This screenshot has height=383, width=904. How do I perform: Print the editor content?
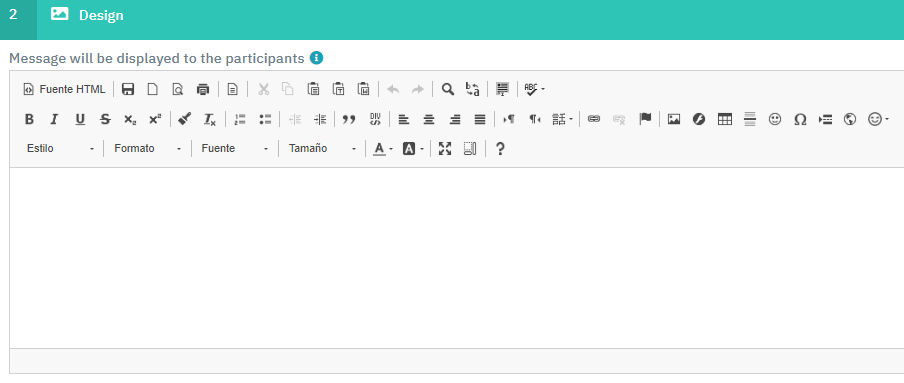click(x=203, y=89)
